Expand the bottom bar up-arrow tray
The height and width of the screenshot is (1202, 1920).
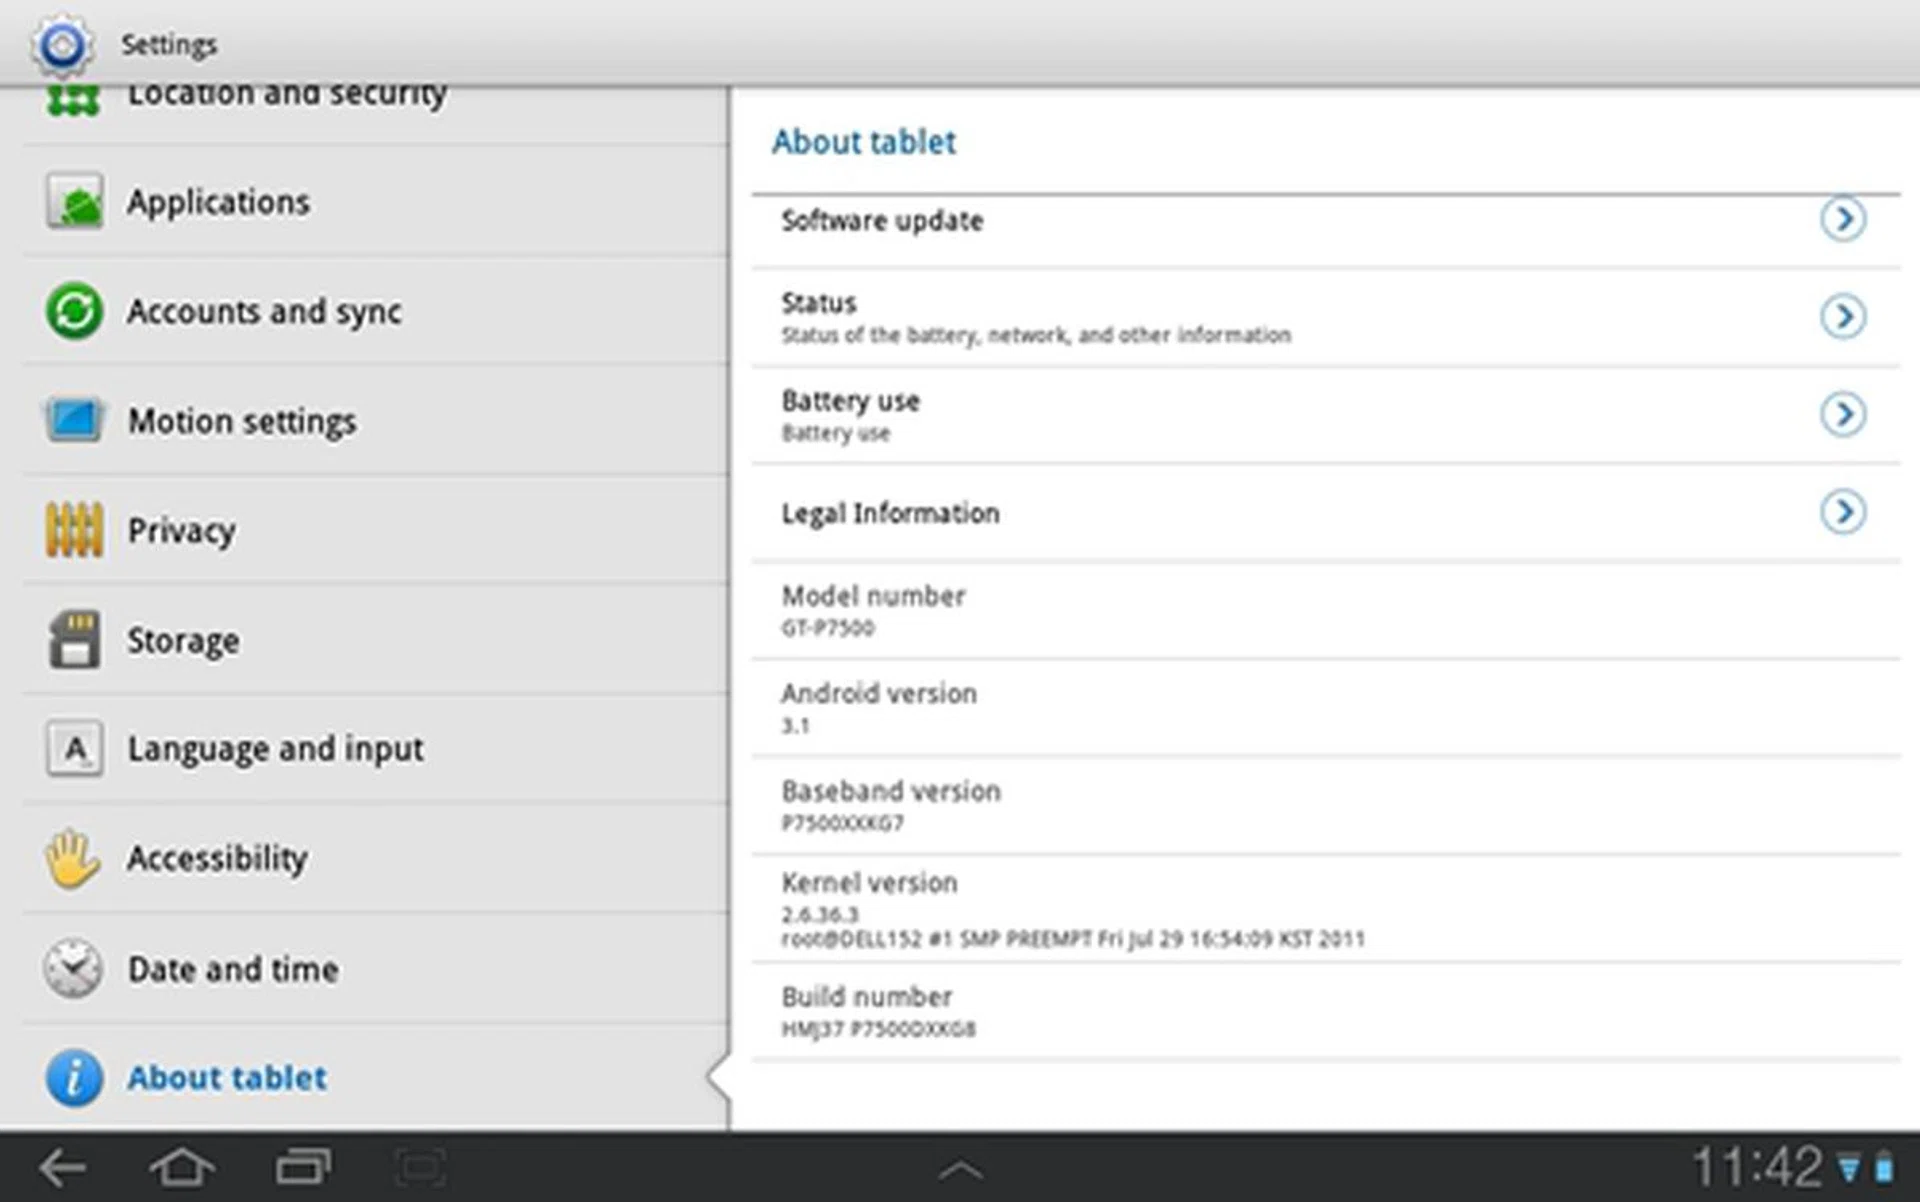point(960,1169)
